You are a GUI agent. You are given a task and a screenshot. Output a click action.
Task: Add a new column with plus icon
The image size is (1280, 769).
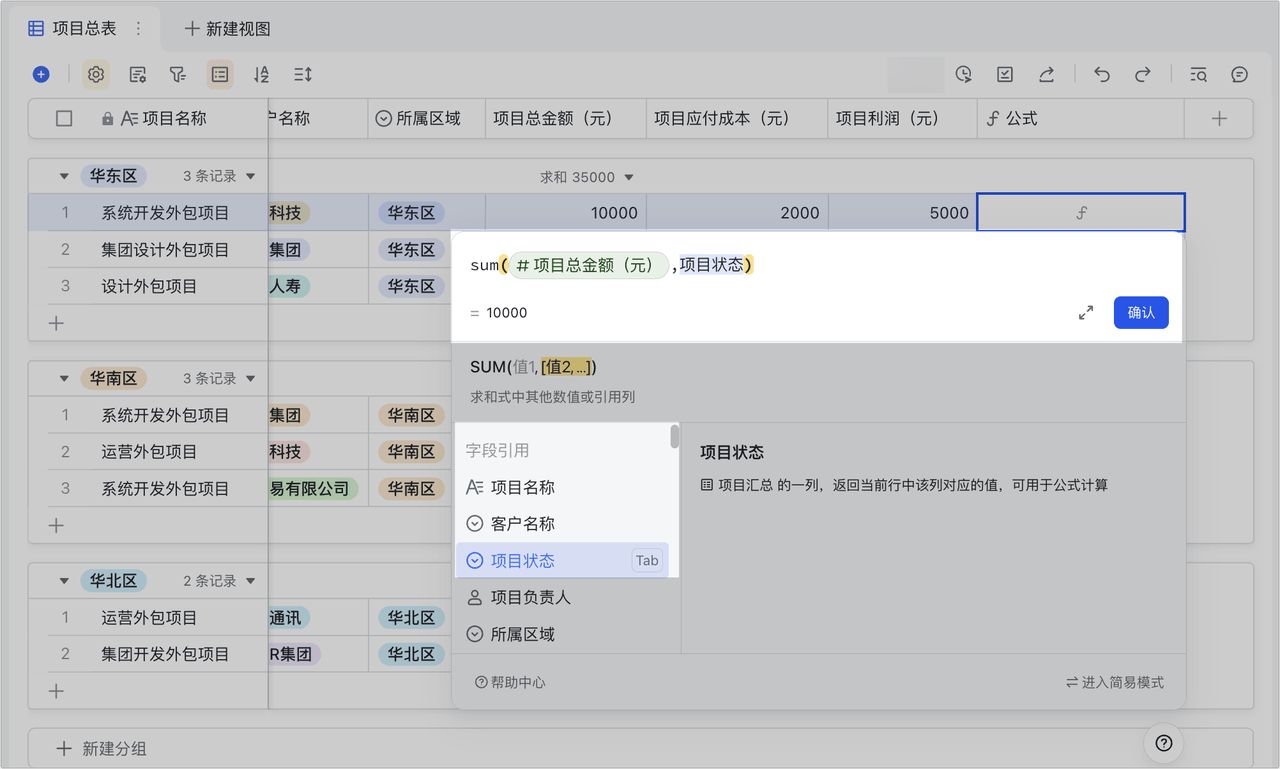pos(1219,118)
